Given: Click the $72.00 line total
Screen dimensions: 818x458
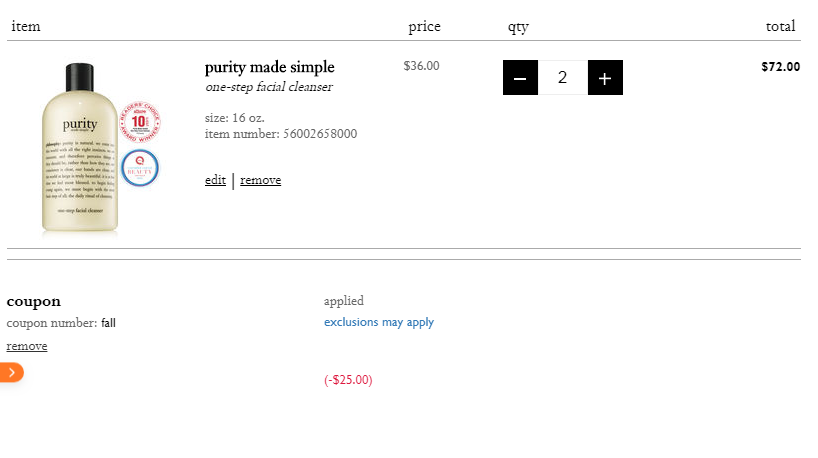Looking at the screenshot, I should pos(780,67).
